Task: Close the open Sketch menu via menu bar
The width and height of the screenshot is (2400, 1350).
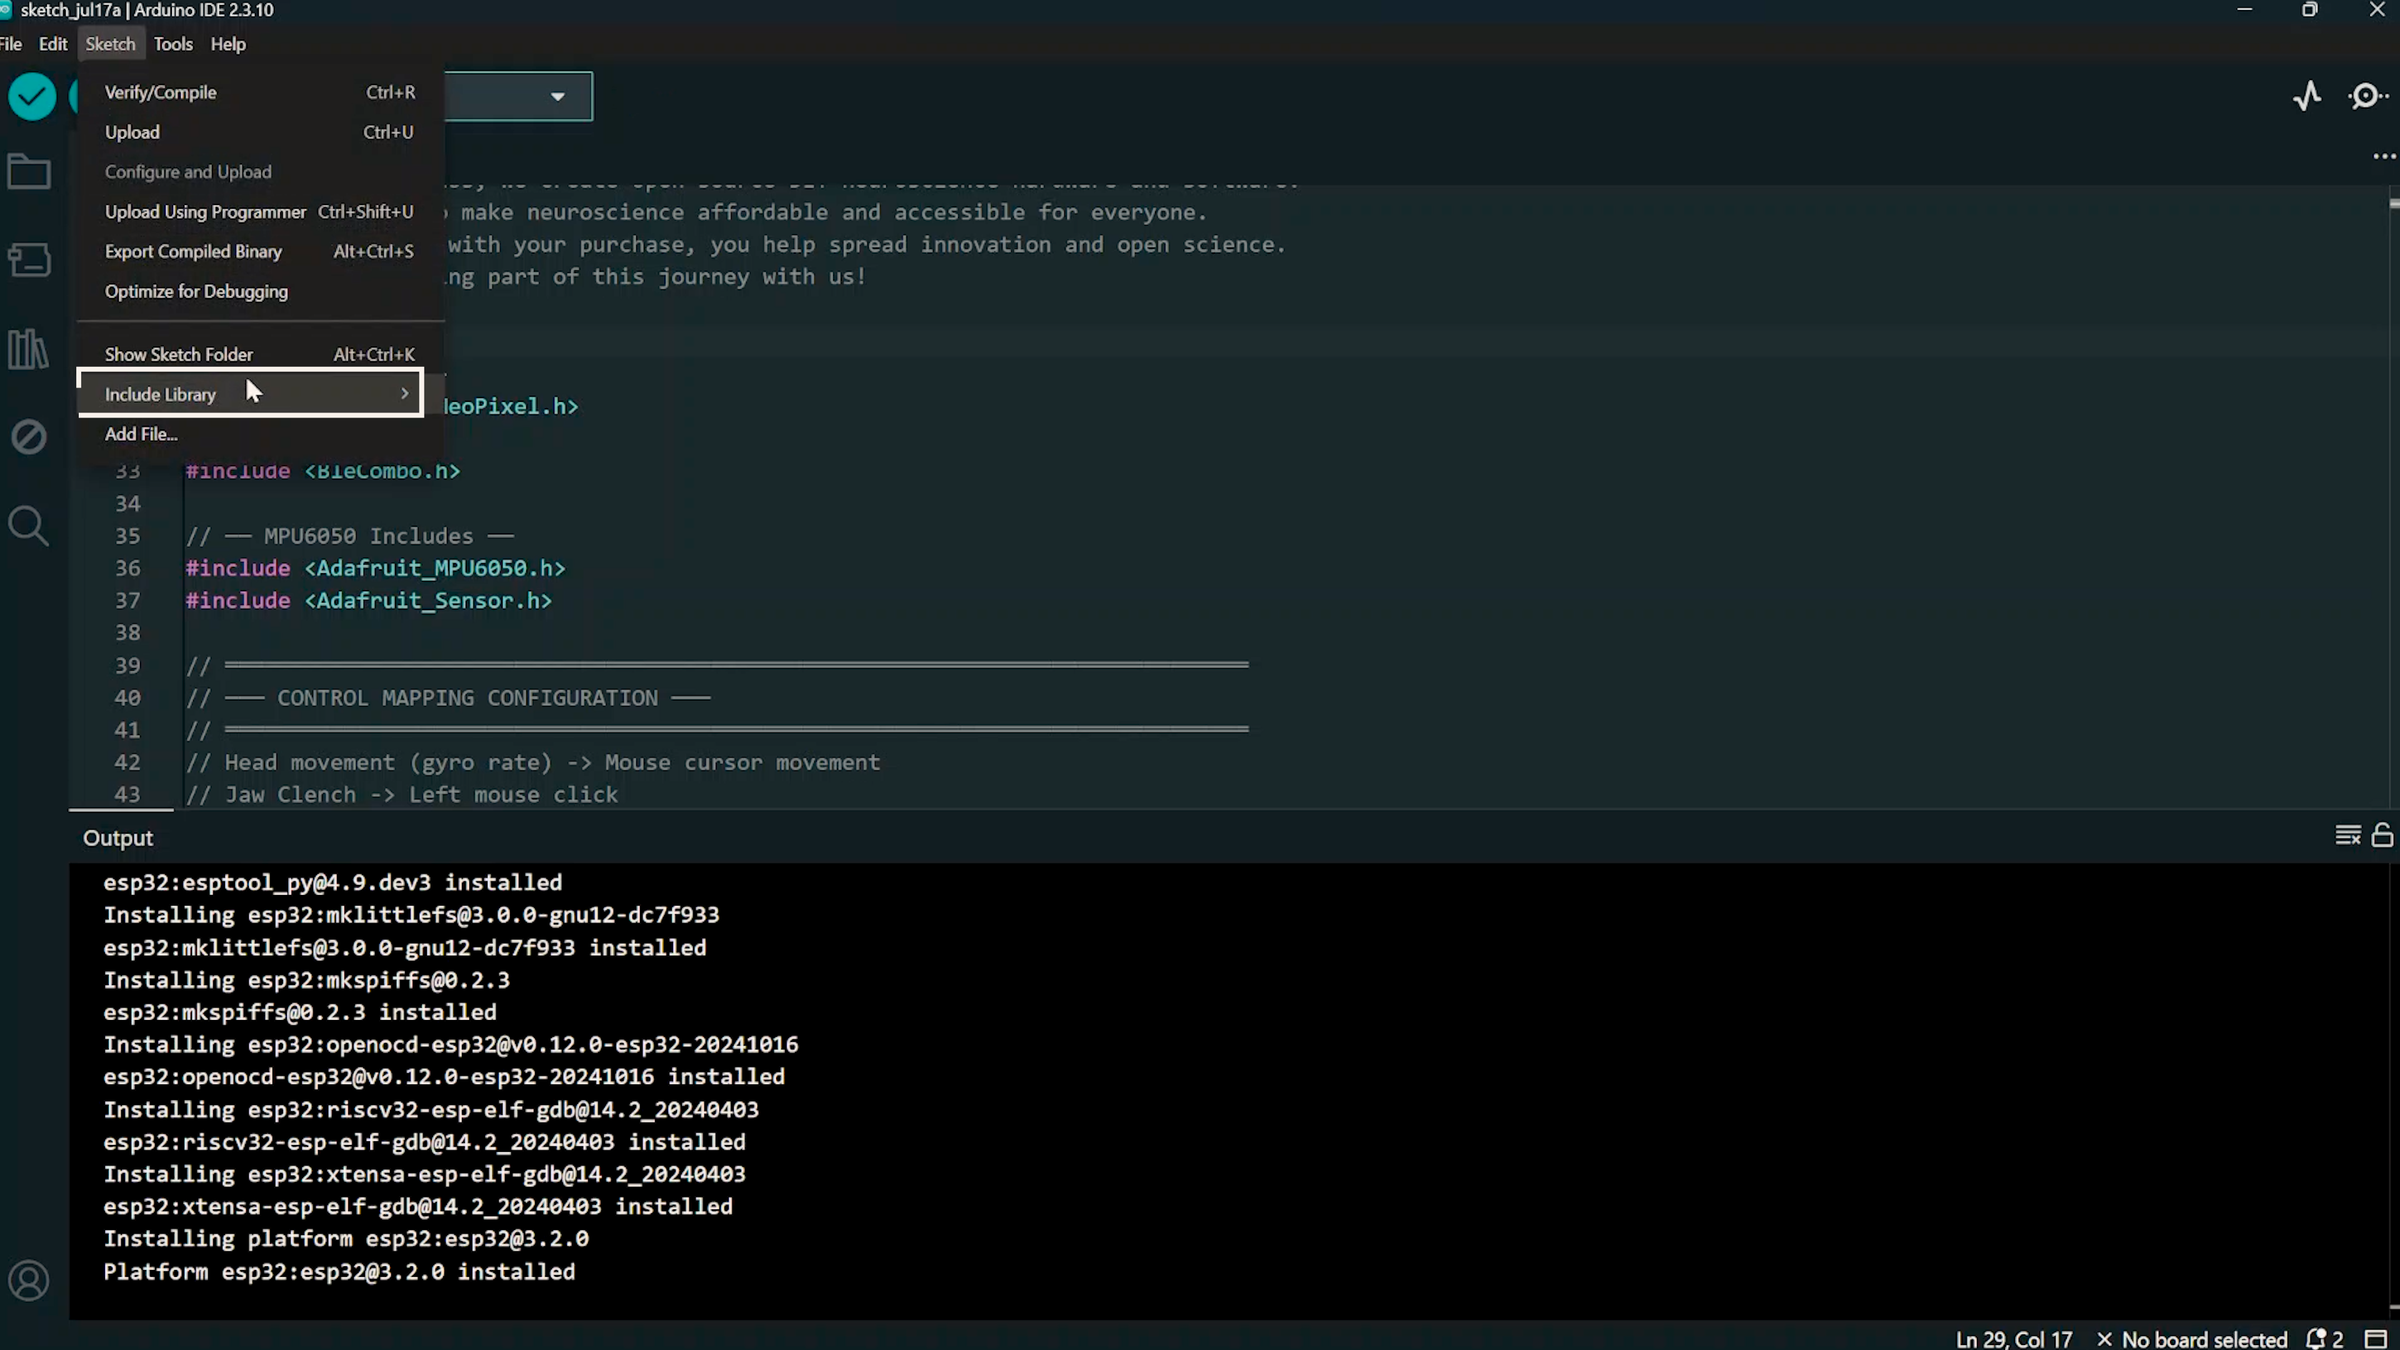Action: point(110,44)
